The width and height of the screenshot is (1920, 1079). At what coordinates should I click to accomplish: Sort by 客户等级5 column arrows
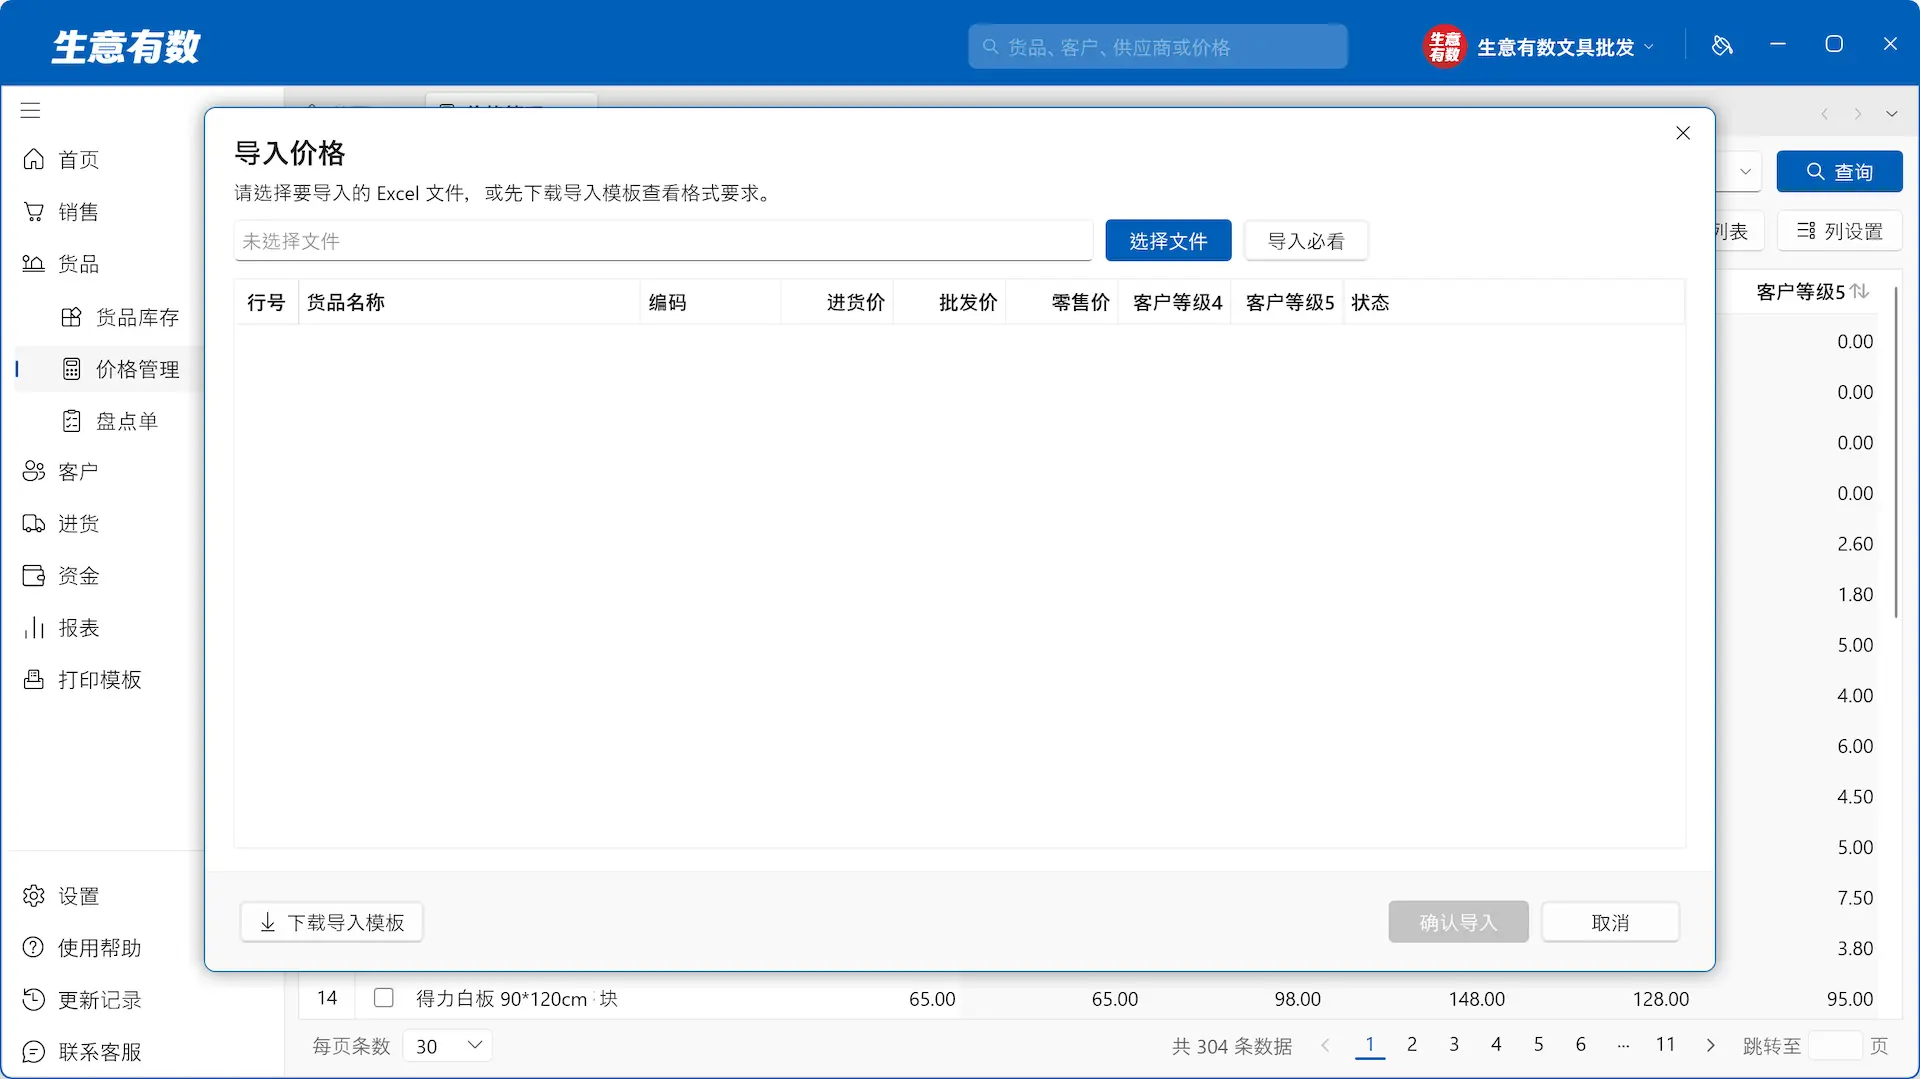pyautogui.click(x=1859, y=291)
